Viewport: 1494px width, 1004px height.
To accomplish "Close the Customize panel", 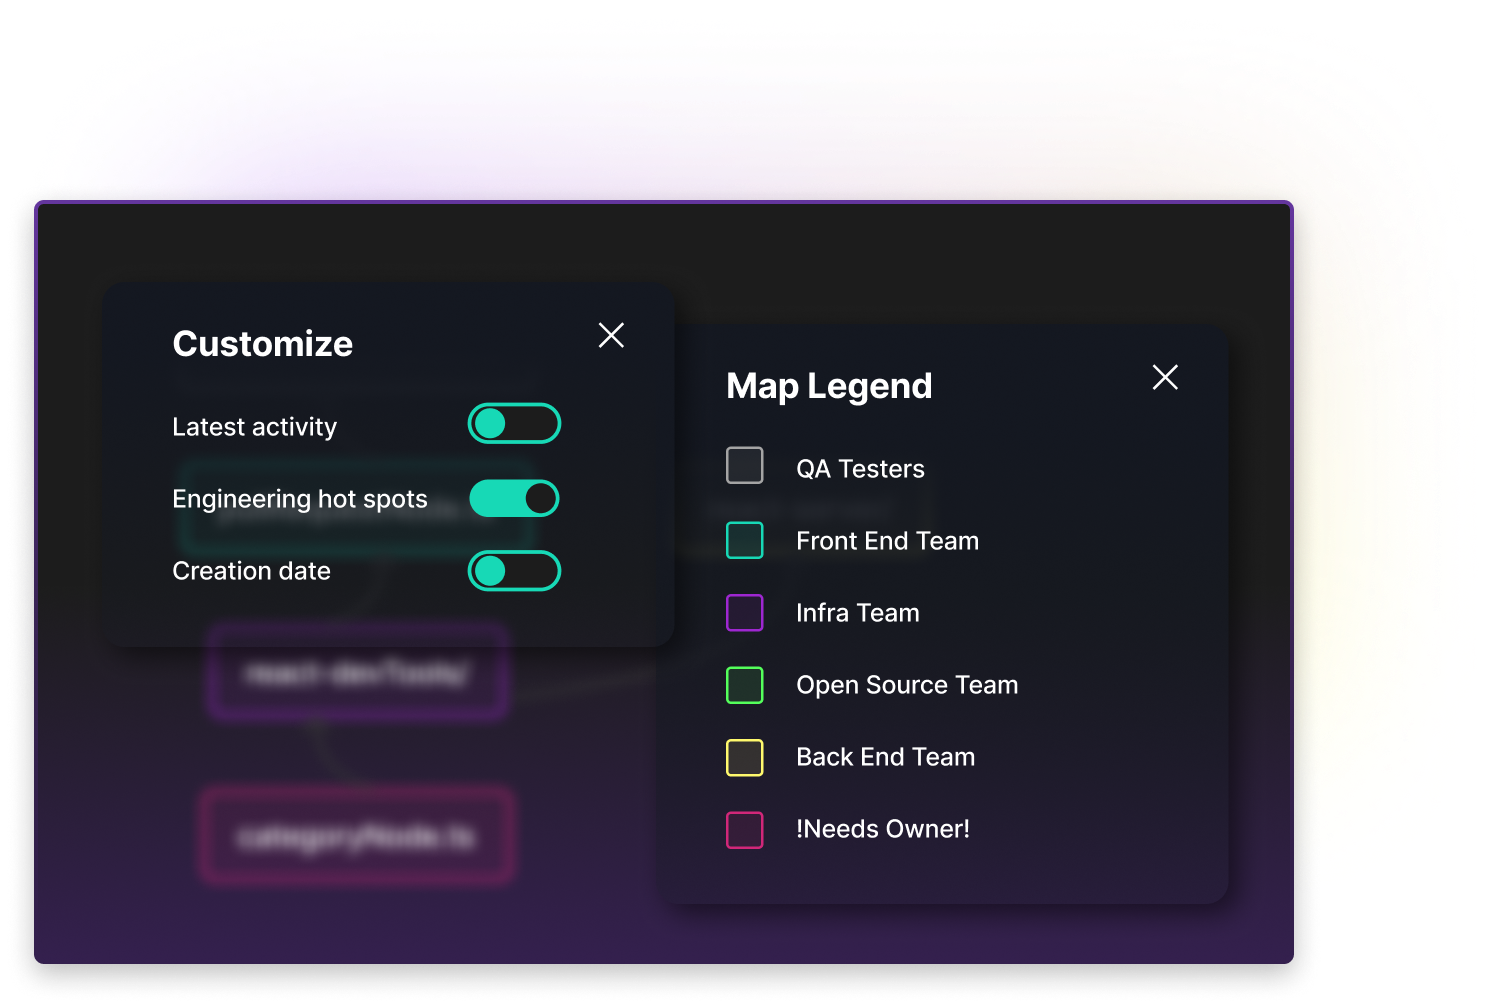I will pyautogui.click(x=611, y=335).
